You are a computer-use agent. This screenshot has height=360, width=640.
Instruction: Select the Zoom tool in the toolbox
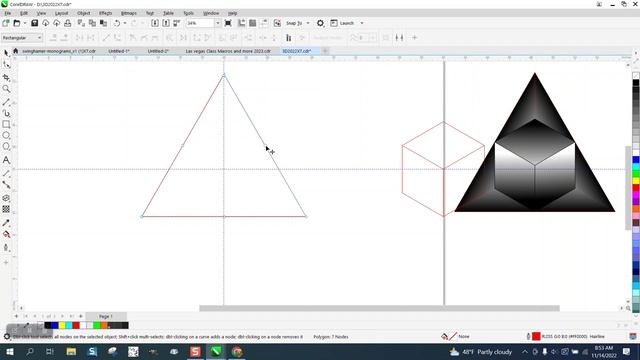coord(6,89)
